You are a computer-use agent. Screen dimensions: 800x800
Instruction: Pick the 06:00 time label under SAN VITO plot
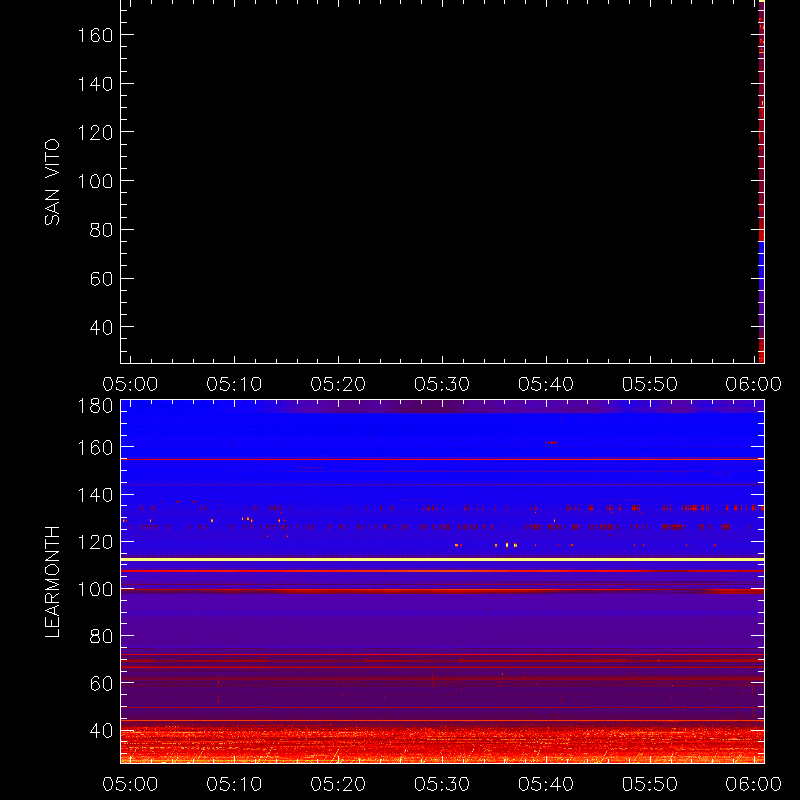tap(754, 384)
